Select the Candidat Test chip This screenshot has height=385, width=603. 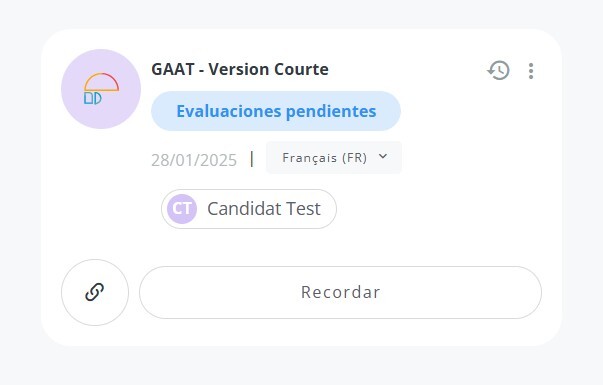click(x=249, y=209)
